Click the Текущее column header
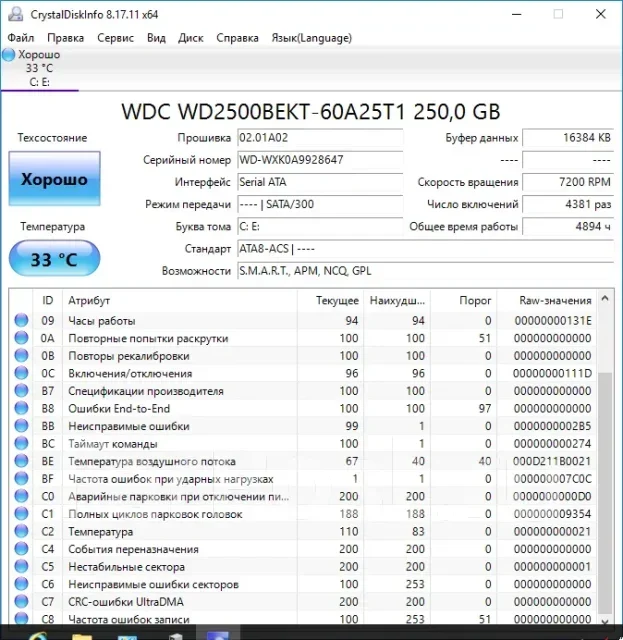Viewport: 623px width, 640px height. click(331, 300)
